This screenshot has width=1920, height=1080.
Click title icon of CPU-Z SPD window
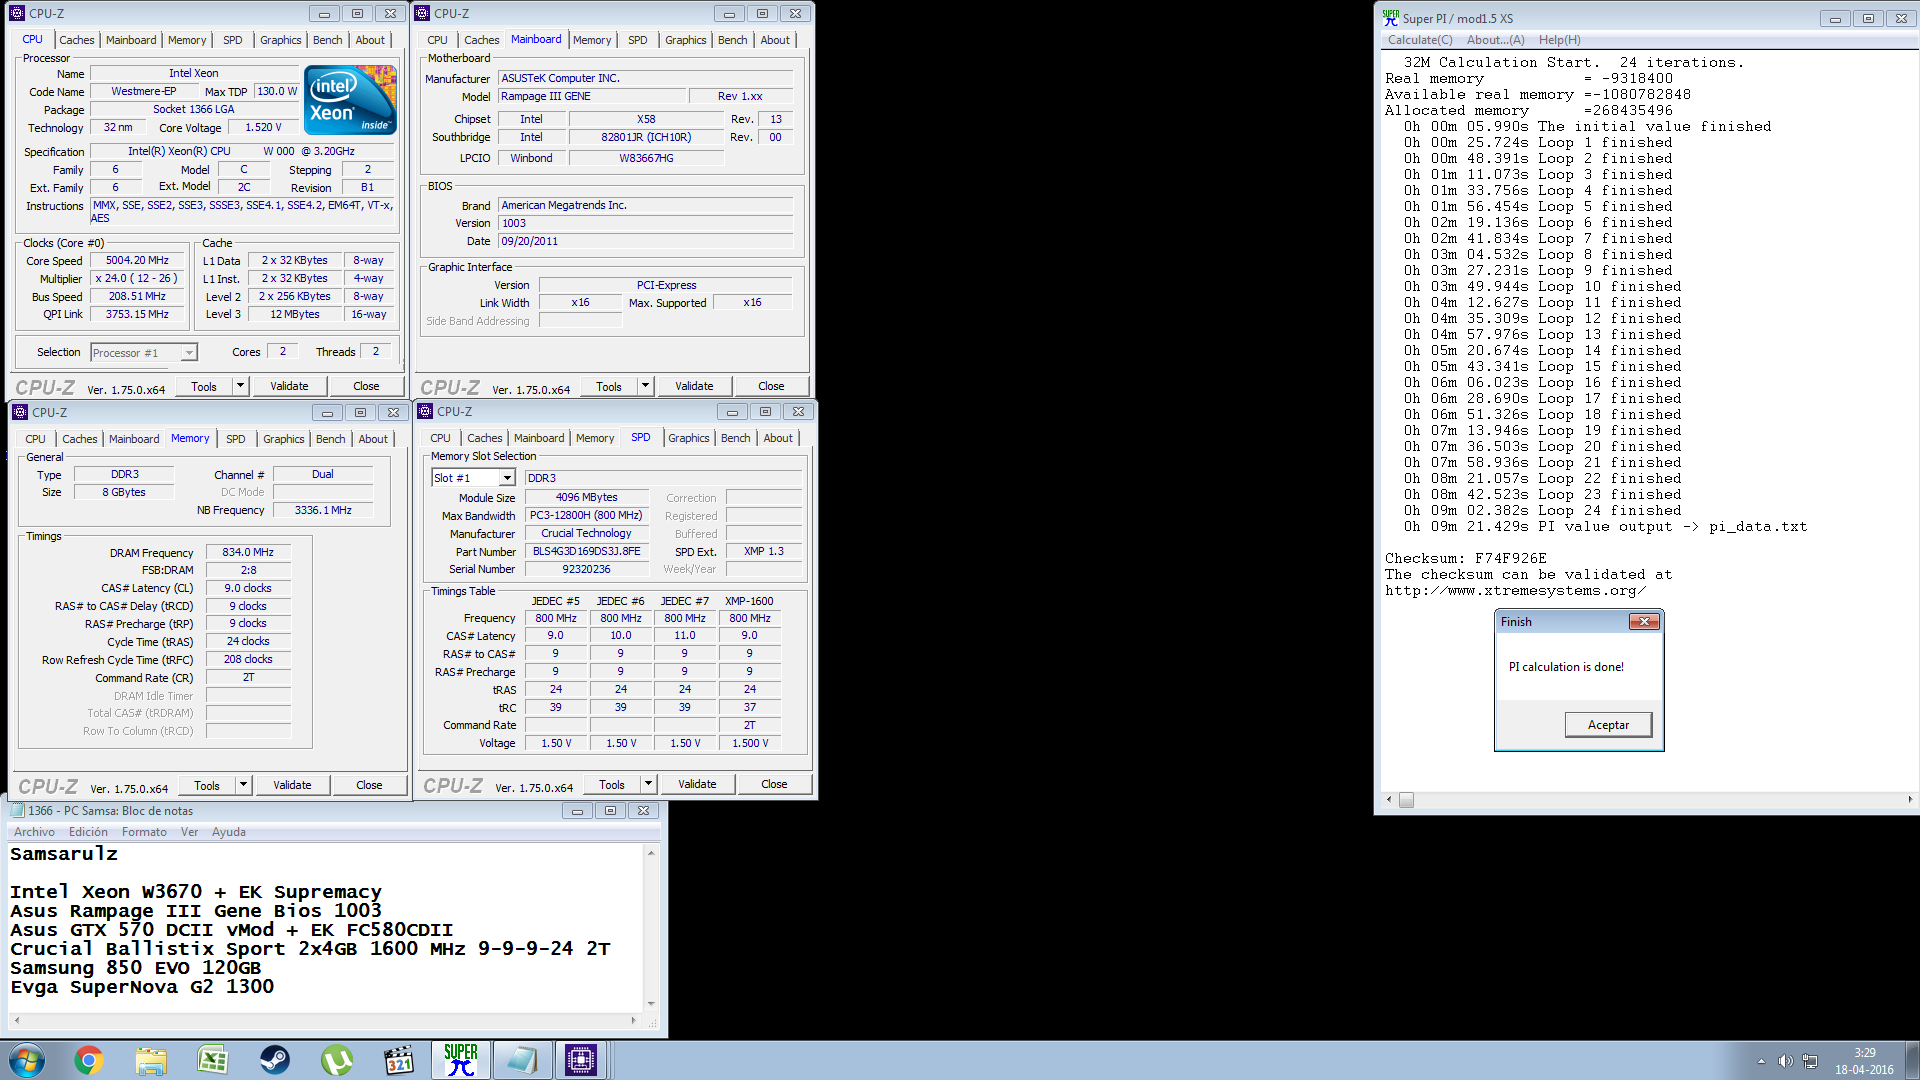tap(425, 411)
